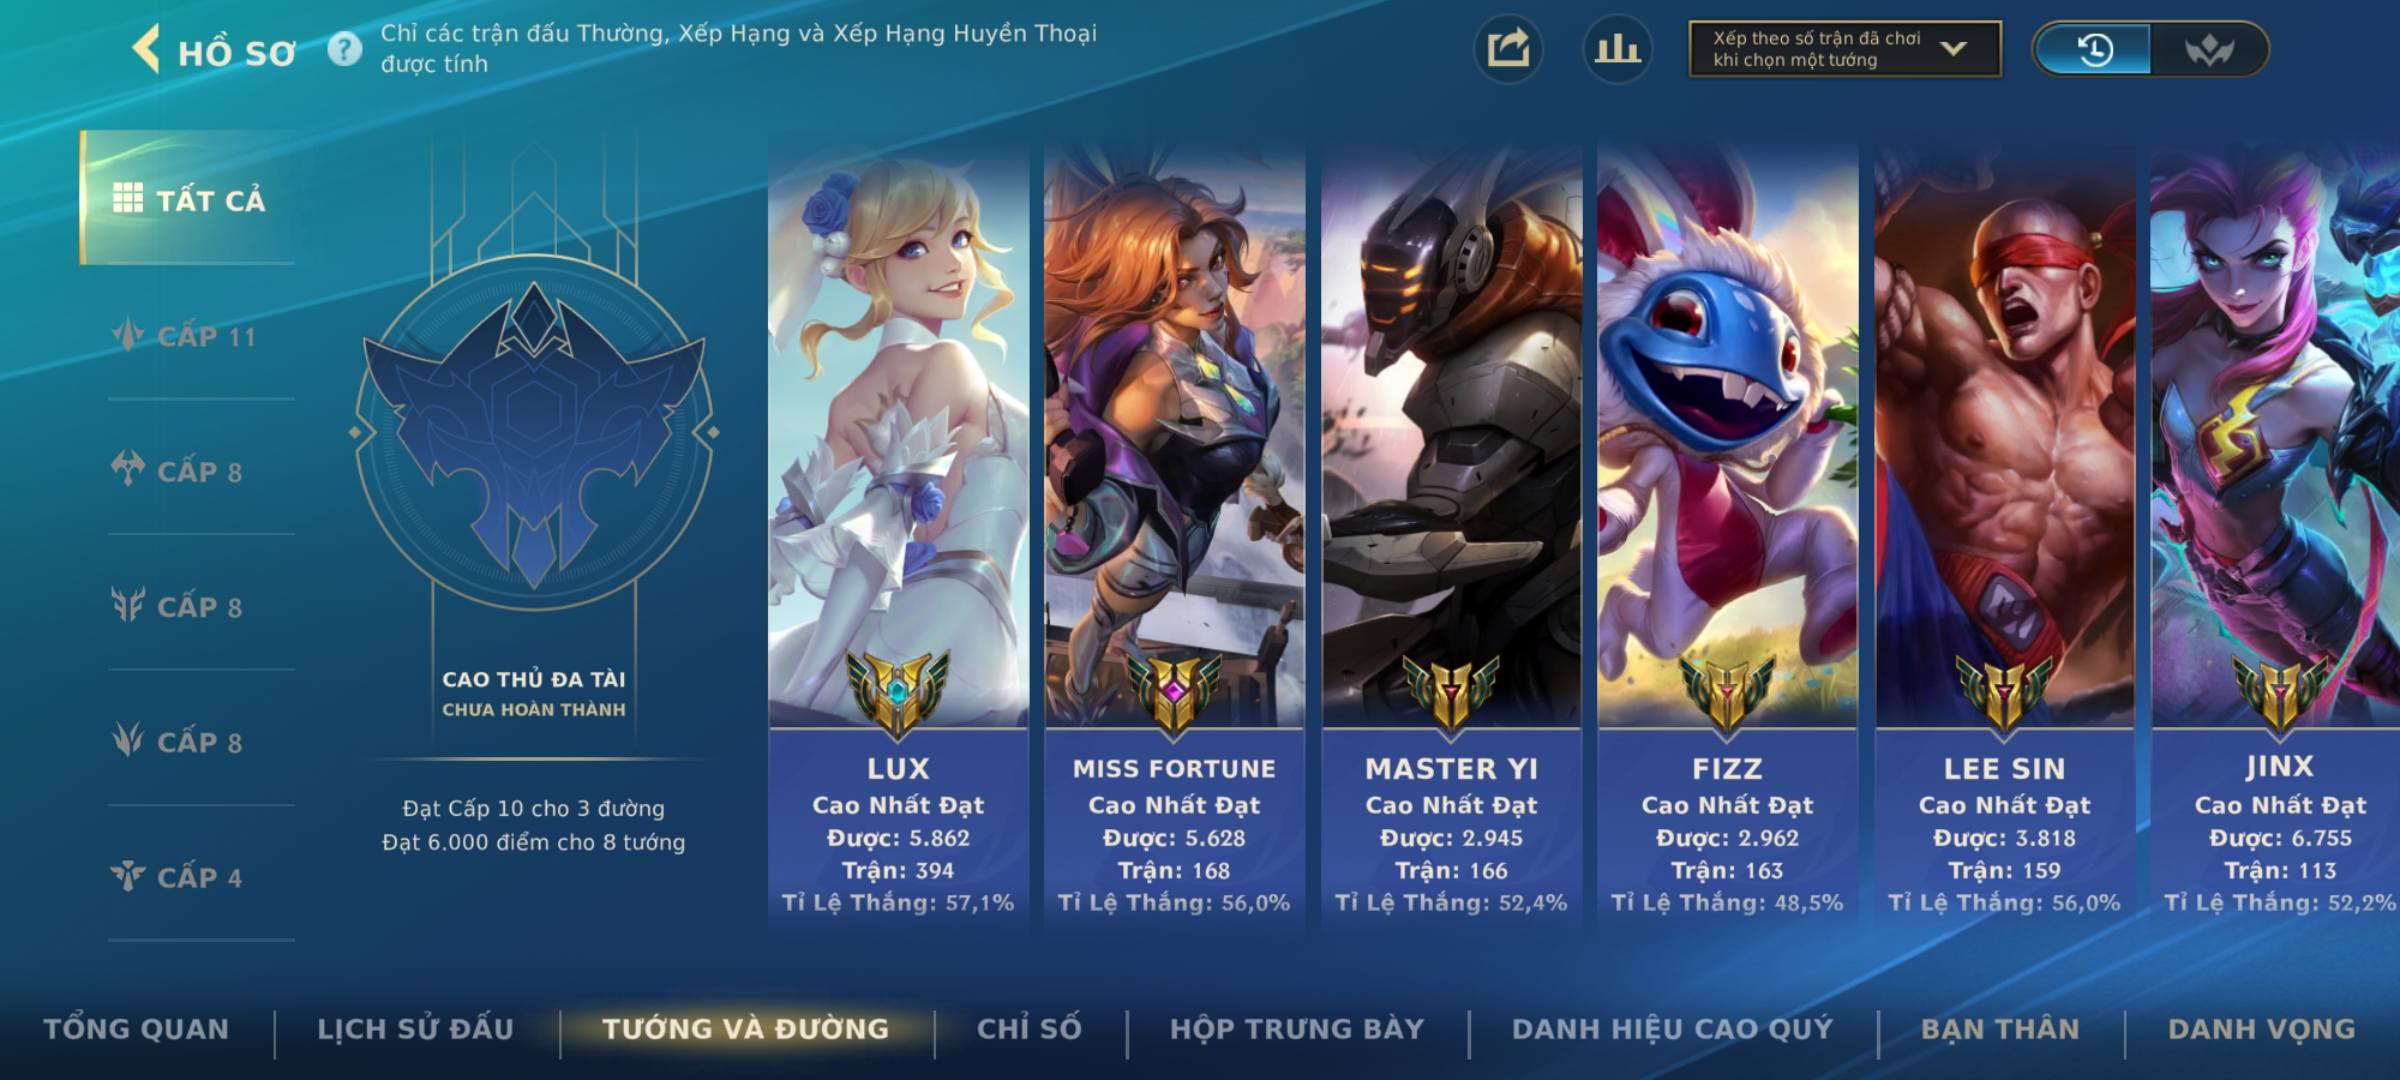The height and width of the screenshot is (1080, 2400).
Task: Switch to the history clock toggle
Action: pos(2093,49)
